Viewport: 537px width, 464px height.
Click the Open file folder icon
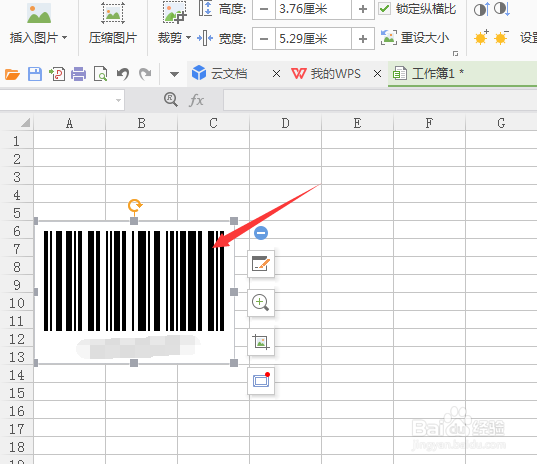coord(12,74)
